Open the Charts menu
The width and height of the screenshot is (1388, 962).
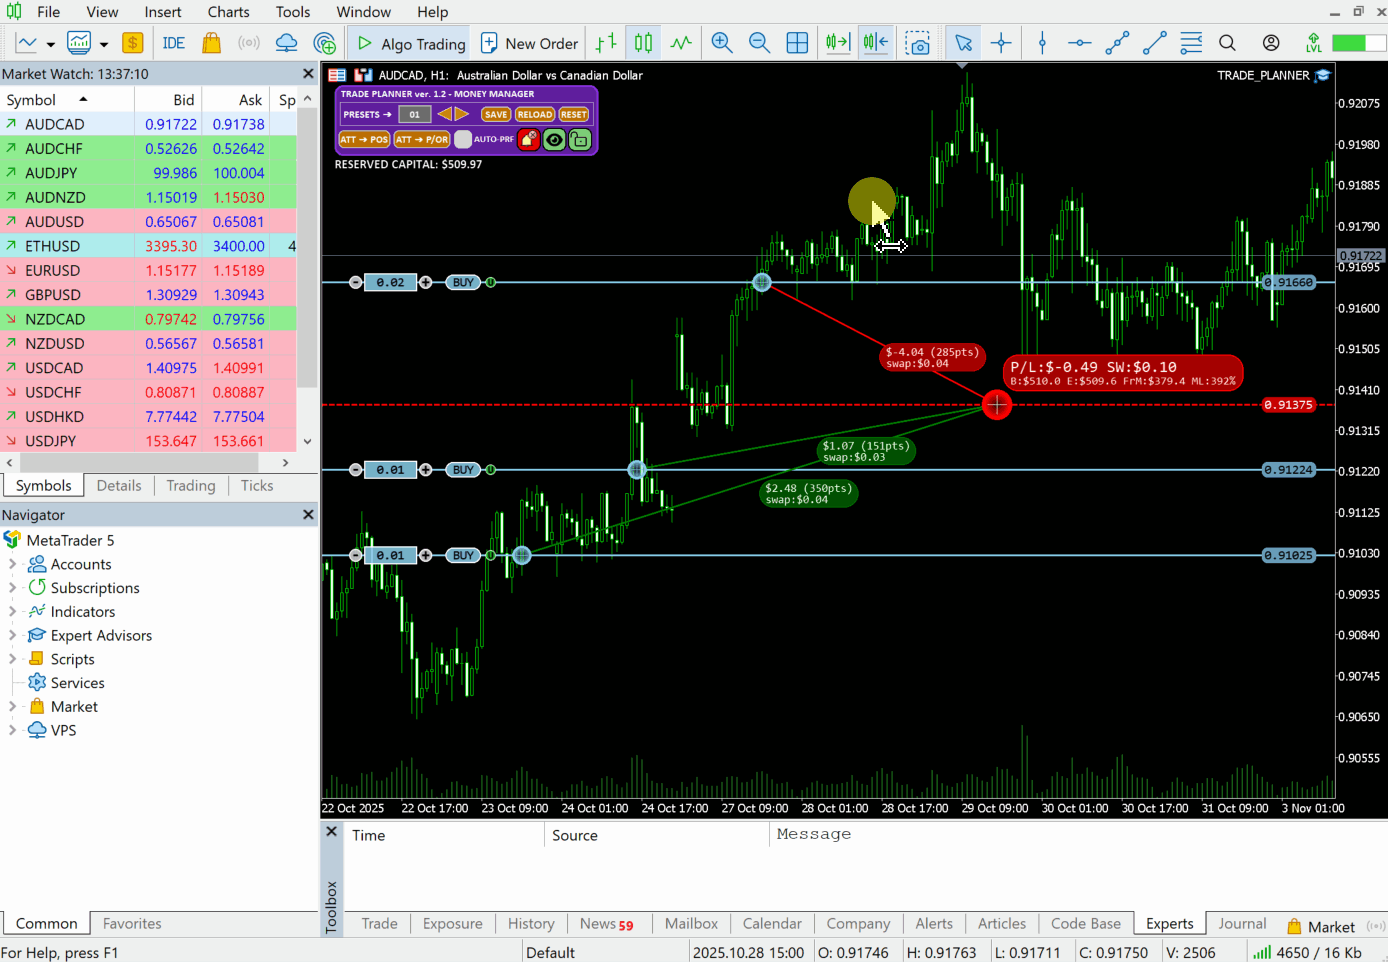(229, 12)
